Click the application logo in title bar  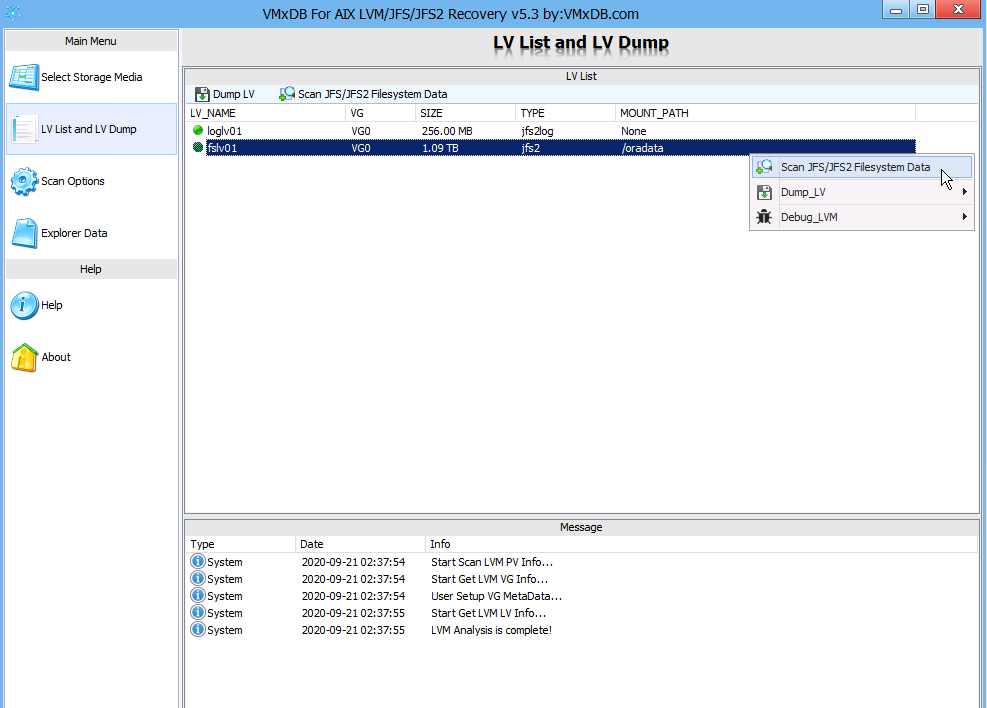tap(13, 13)
